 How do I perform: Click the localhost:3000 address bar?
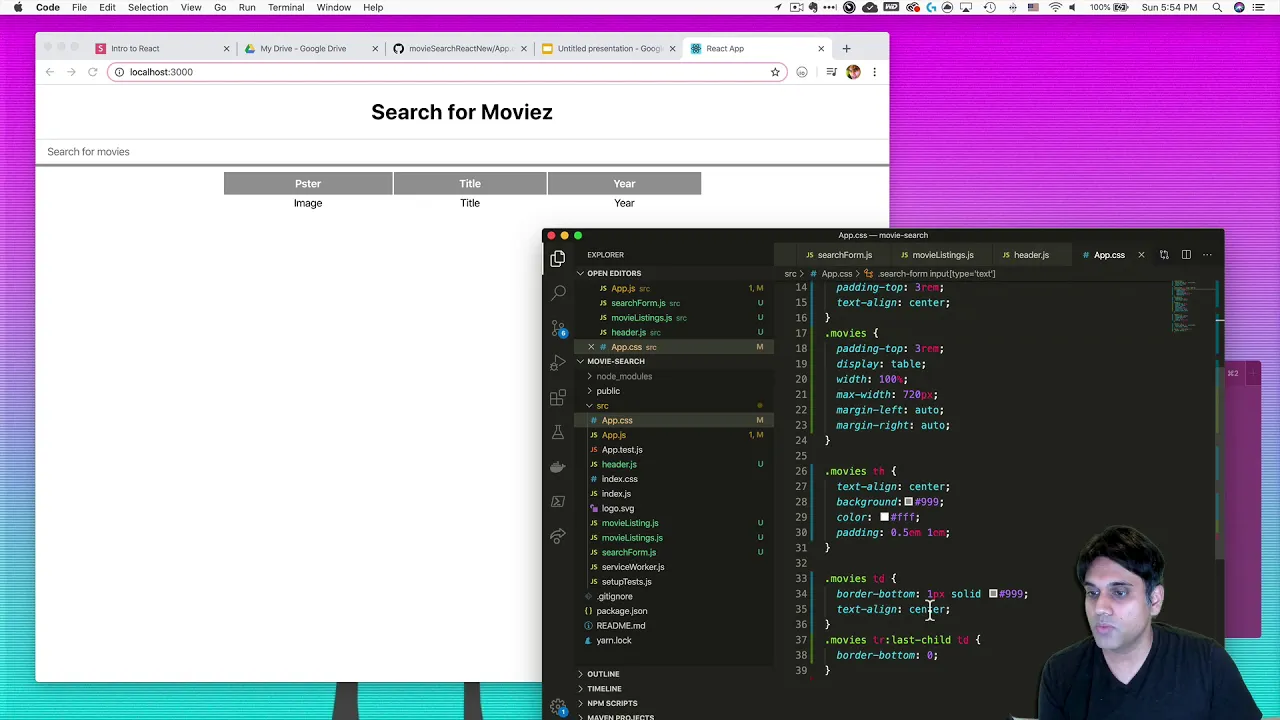pos(445,72)
